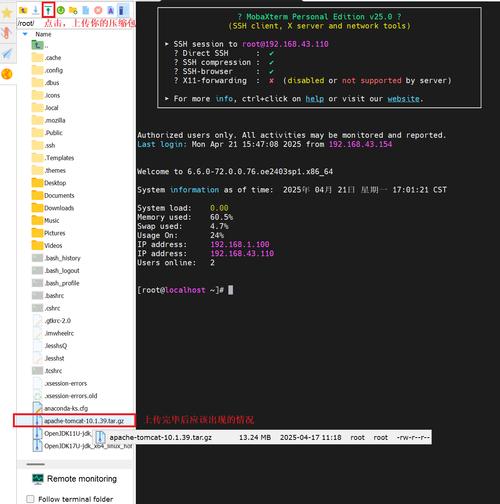
Task: Select the Music folder
Action: pos(46,220)
